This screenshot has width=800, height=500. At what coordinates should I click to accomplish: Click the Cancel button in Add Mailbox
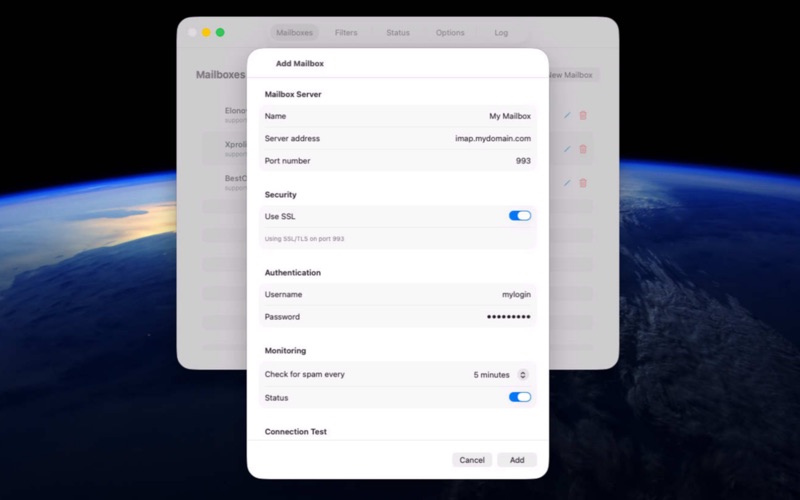tap(472, 460)
